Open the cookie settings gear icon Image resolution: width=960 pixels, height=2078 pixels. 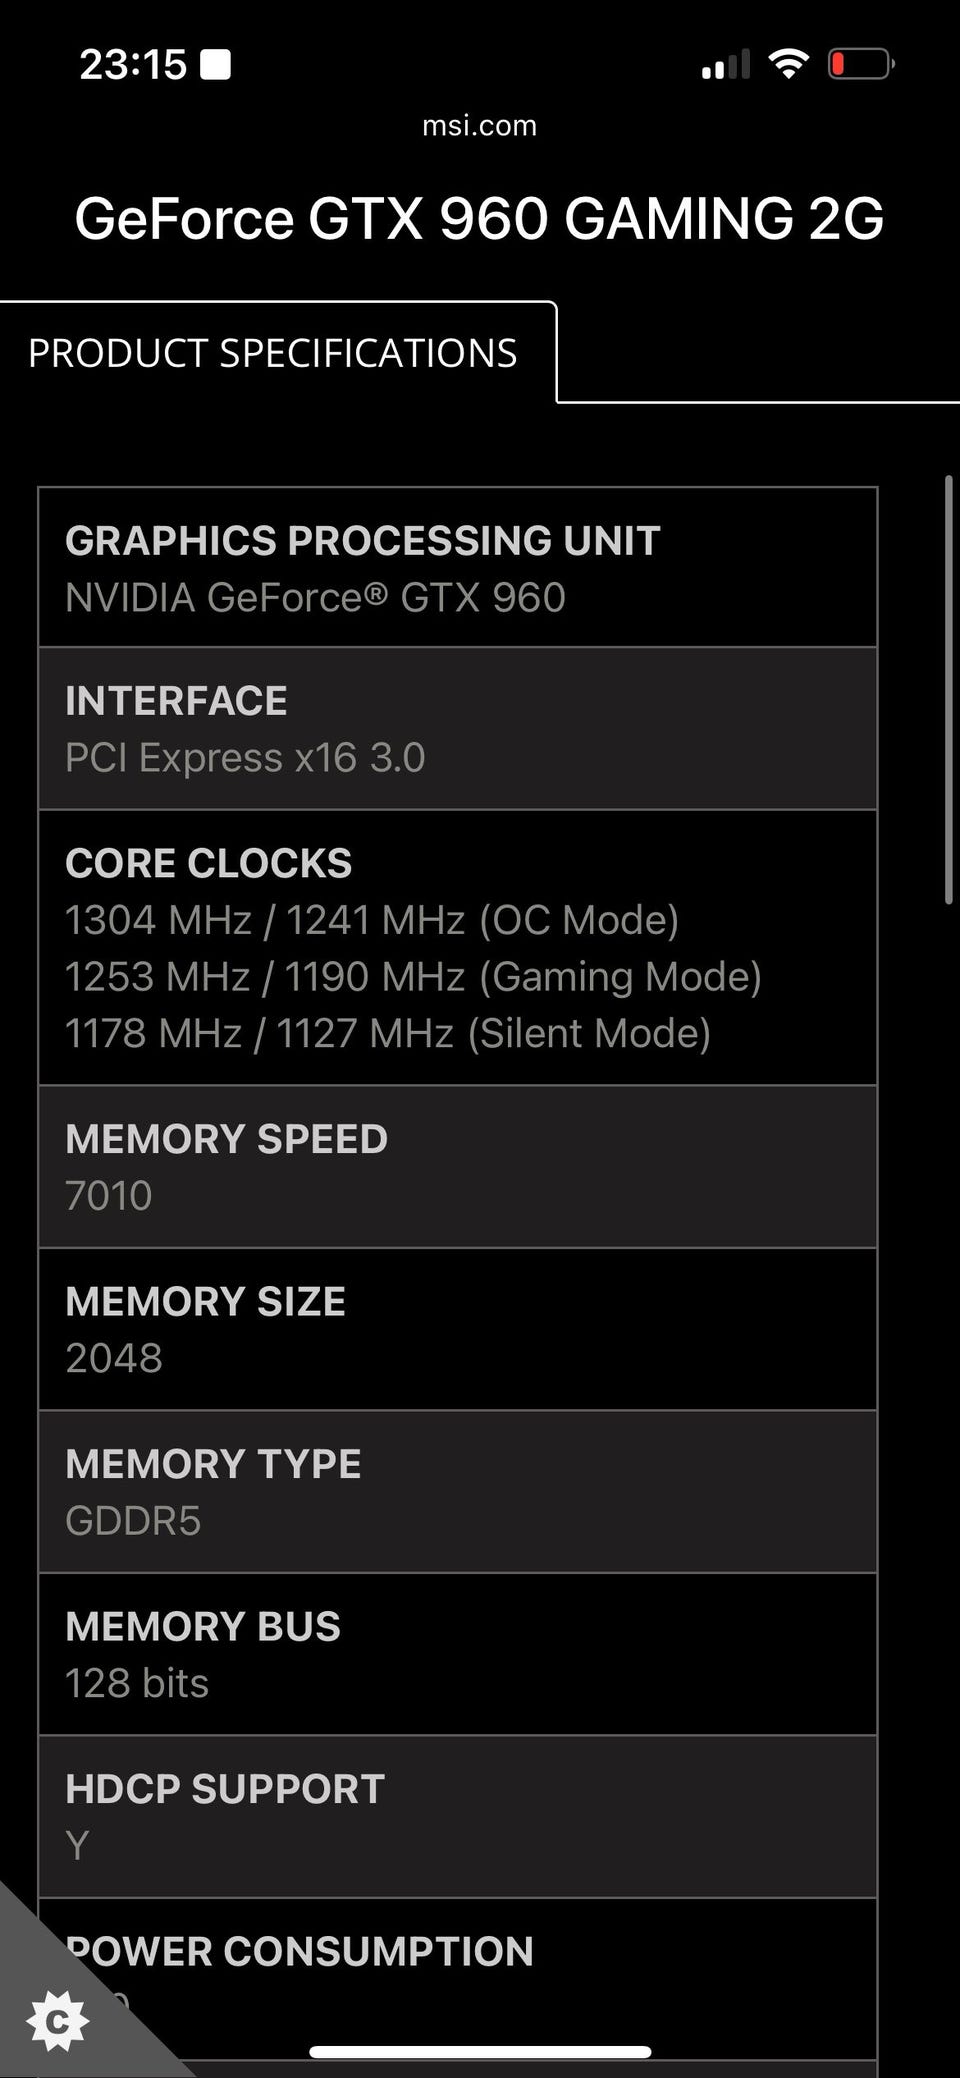[x=57, y=2020]
